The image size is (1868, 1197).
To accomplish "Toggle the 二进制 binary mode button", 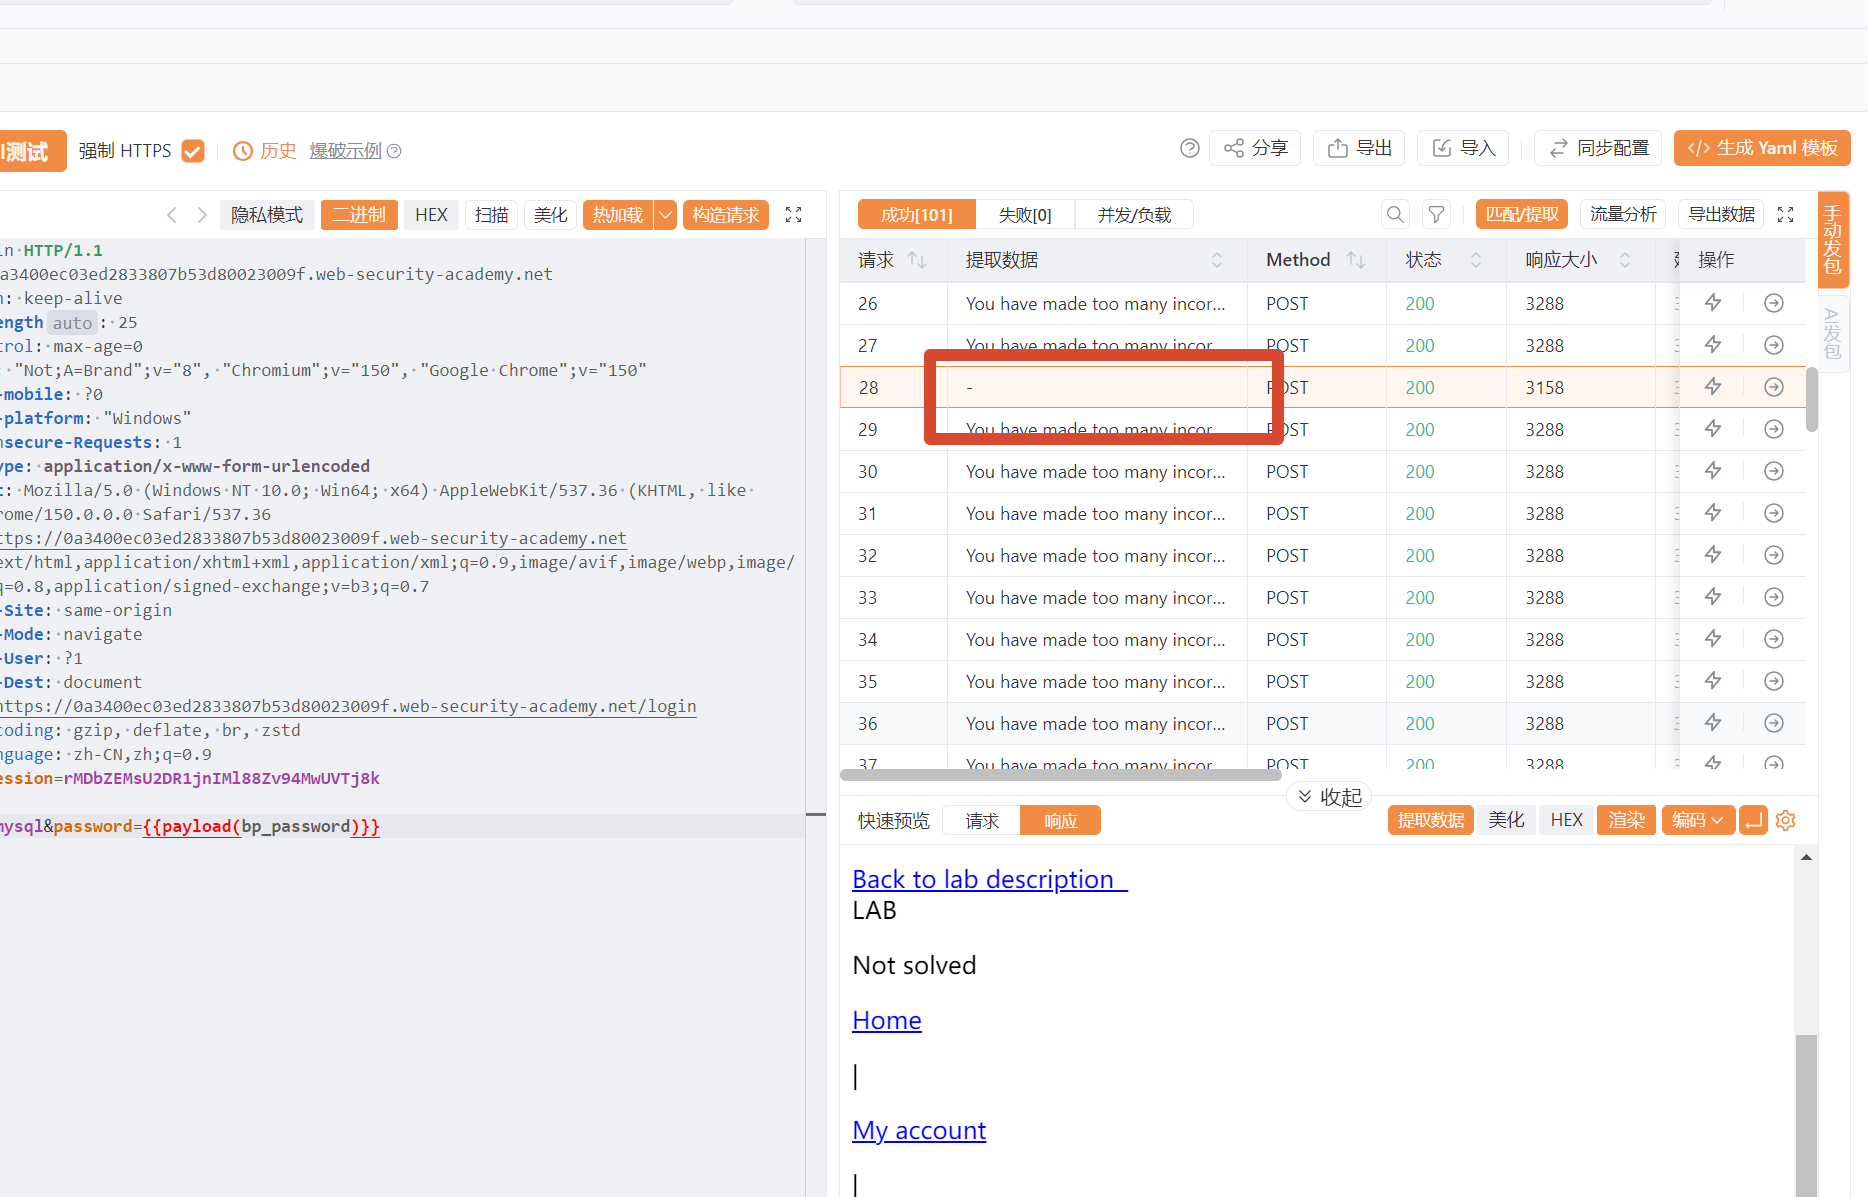I will (359, 215).
